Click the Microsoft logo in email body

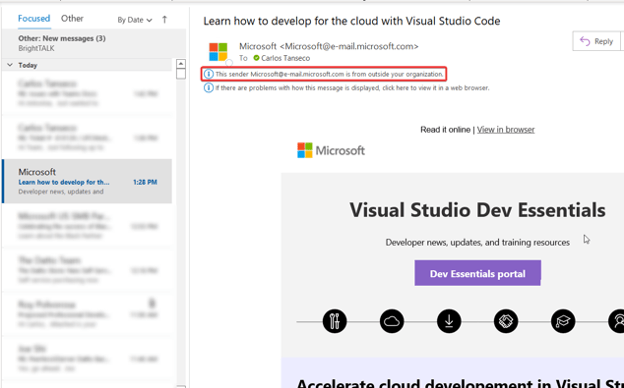tap(331, 150)
